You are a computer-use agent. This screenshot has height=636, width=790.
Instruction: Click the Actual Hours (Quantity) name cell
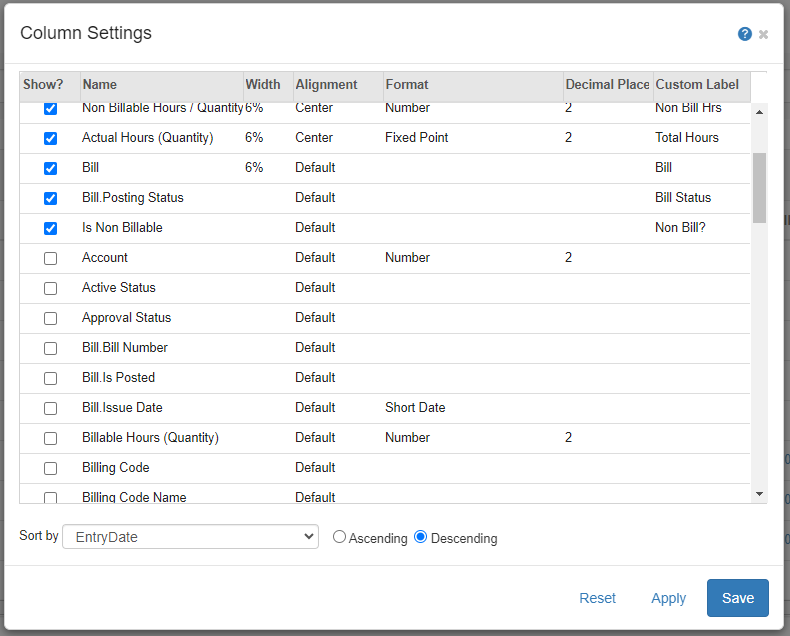tap(148, 138)
